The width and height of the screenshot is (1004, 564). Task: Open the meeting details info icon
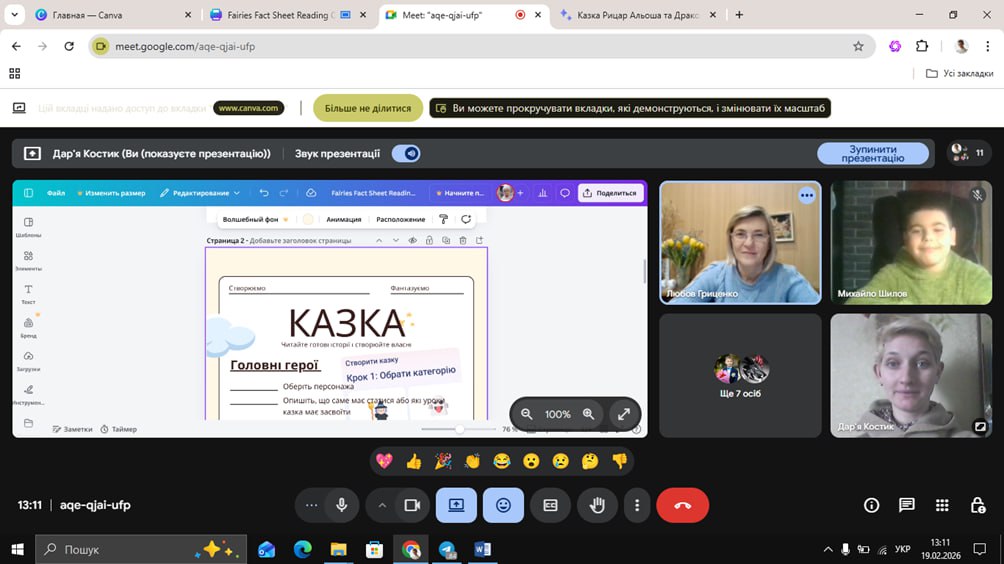click(x=871, y=506)
